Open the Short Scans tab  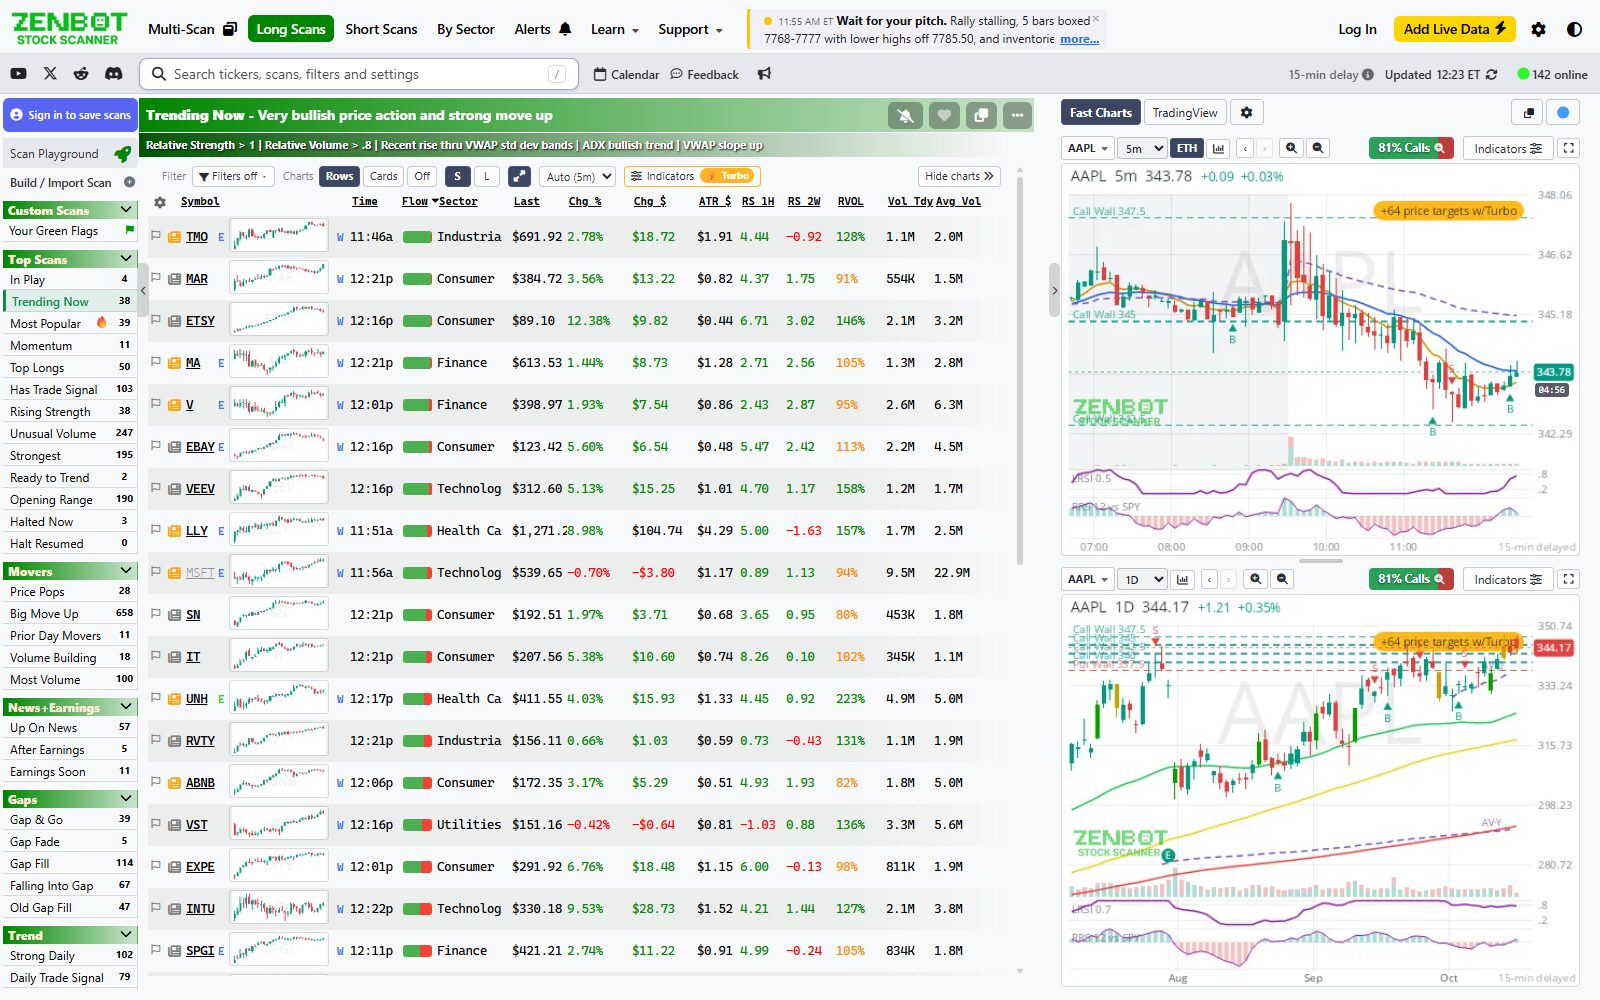coord(381,29)
